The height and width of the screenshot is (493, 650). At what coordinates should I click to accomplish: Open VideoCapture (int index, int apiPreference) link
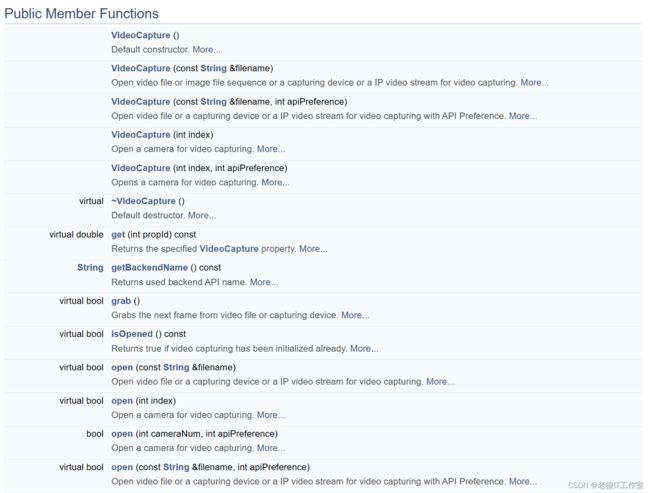pyautogui.click(x=140, y=168)
